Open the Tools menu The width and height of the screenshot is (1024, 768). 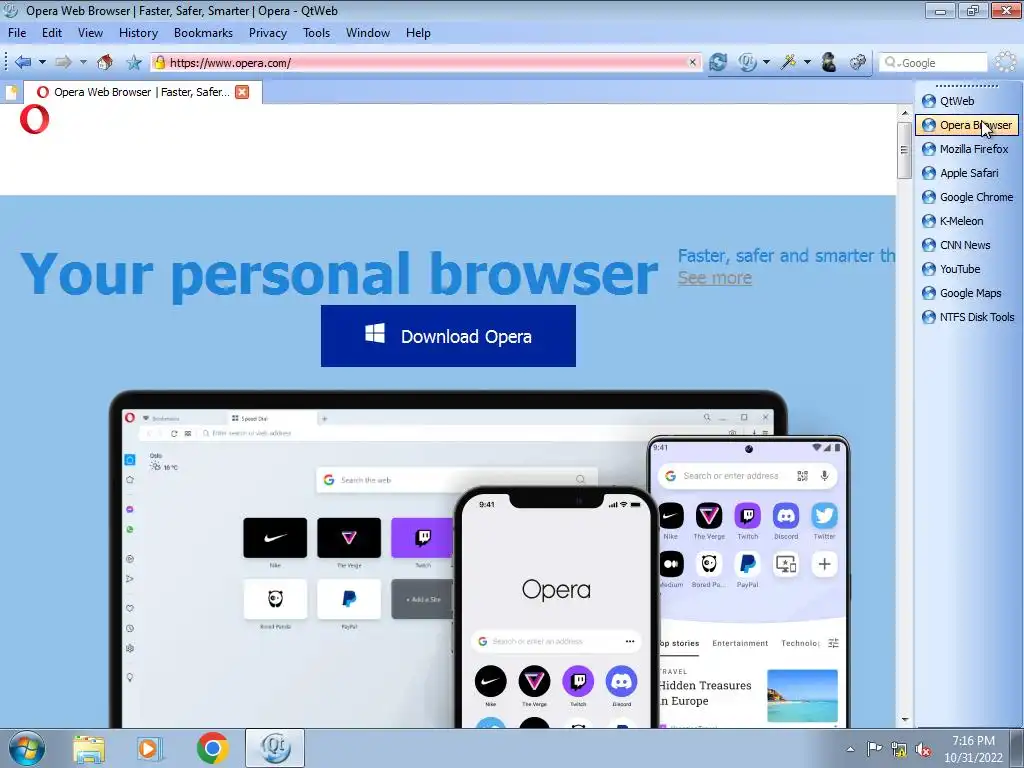pos(316,33)
